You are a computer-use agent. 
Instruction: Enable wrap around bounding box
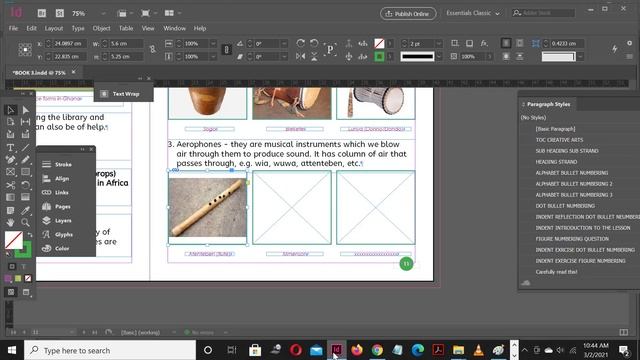520,43
